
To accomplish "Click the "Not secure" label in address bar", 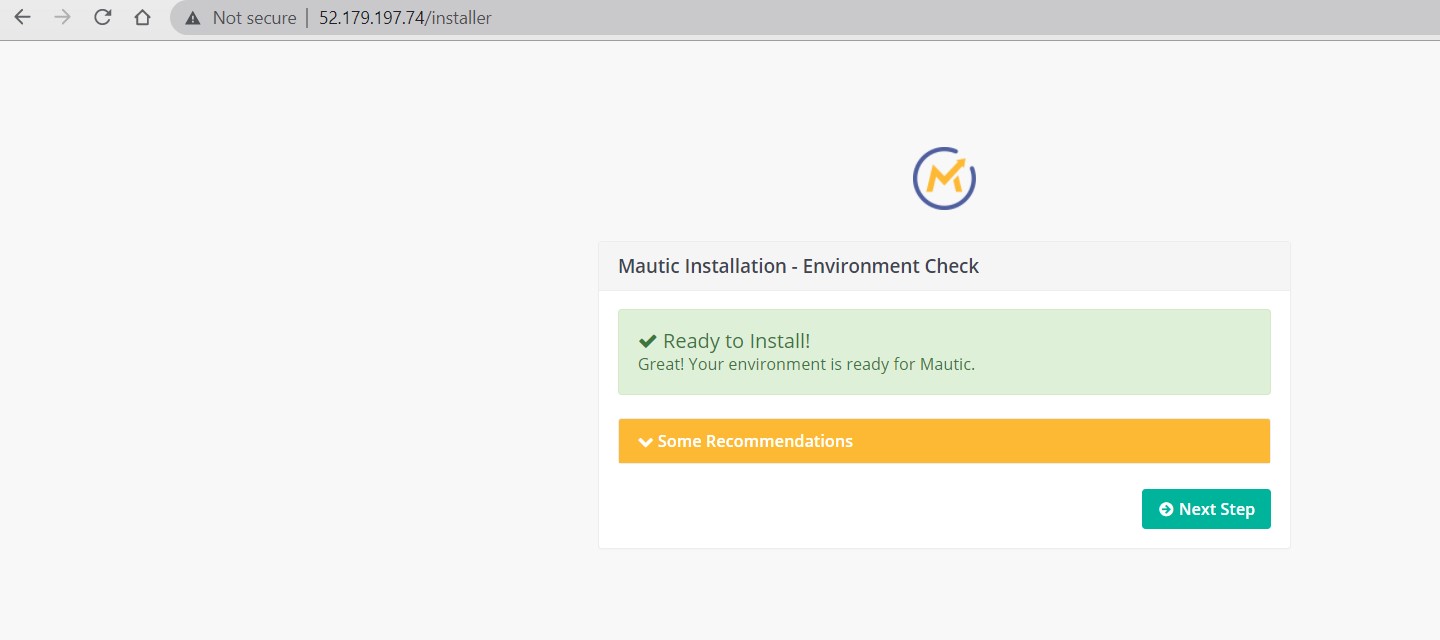I will pos(254,18).
